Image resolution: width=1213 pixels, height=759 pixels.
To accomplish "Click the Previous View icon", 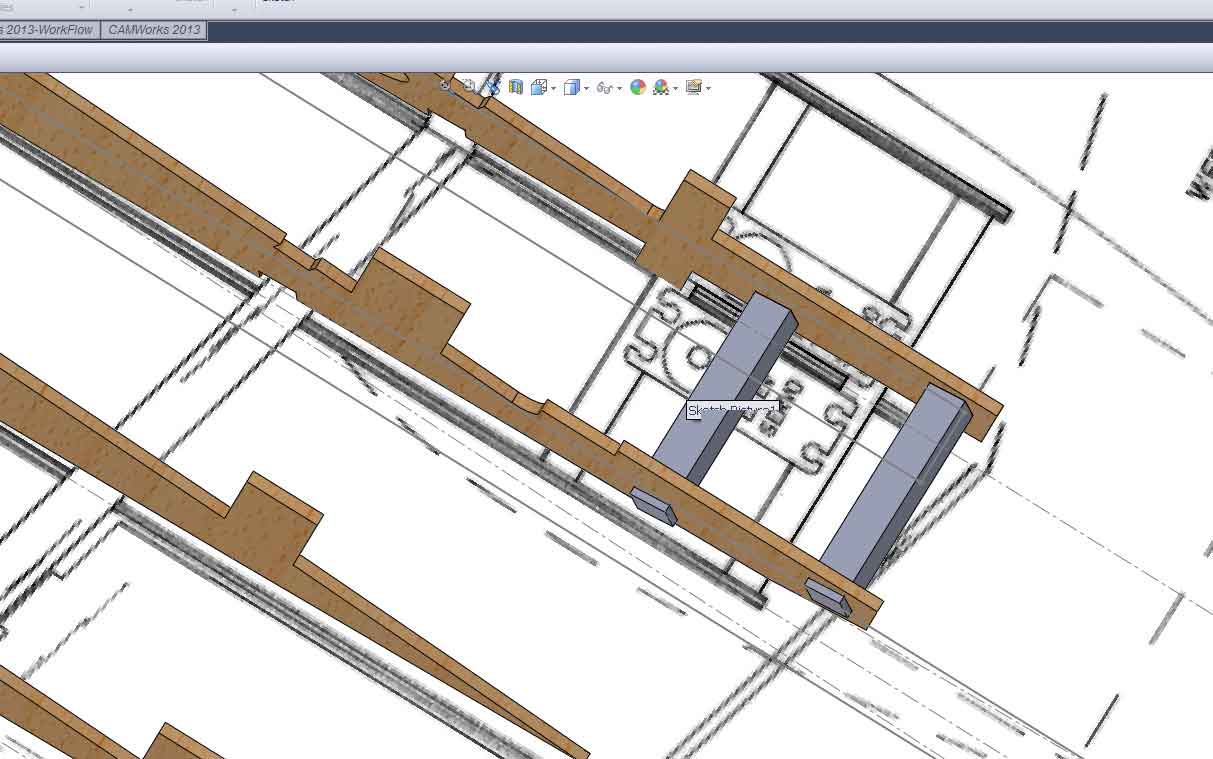I will 492,87.
